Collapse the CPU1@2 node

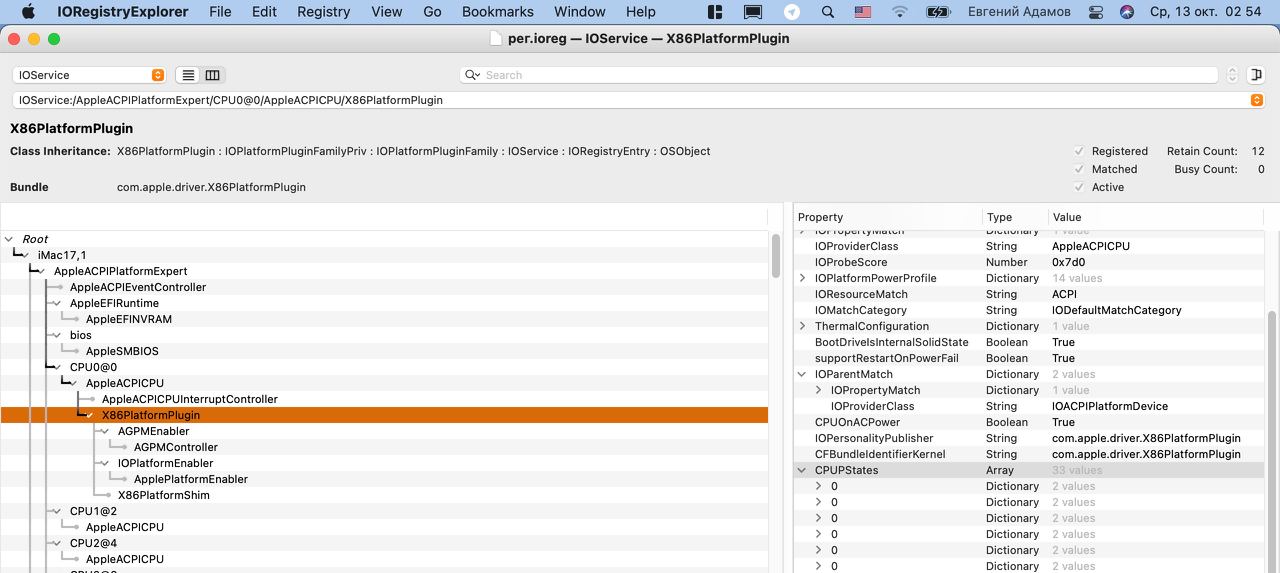click(59, 511)
